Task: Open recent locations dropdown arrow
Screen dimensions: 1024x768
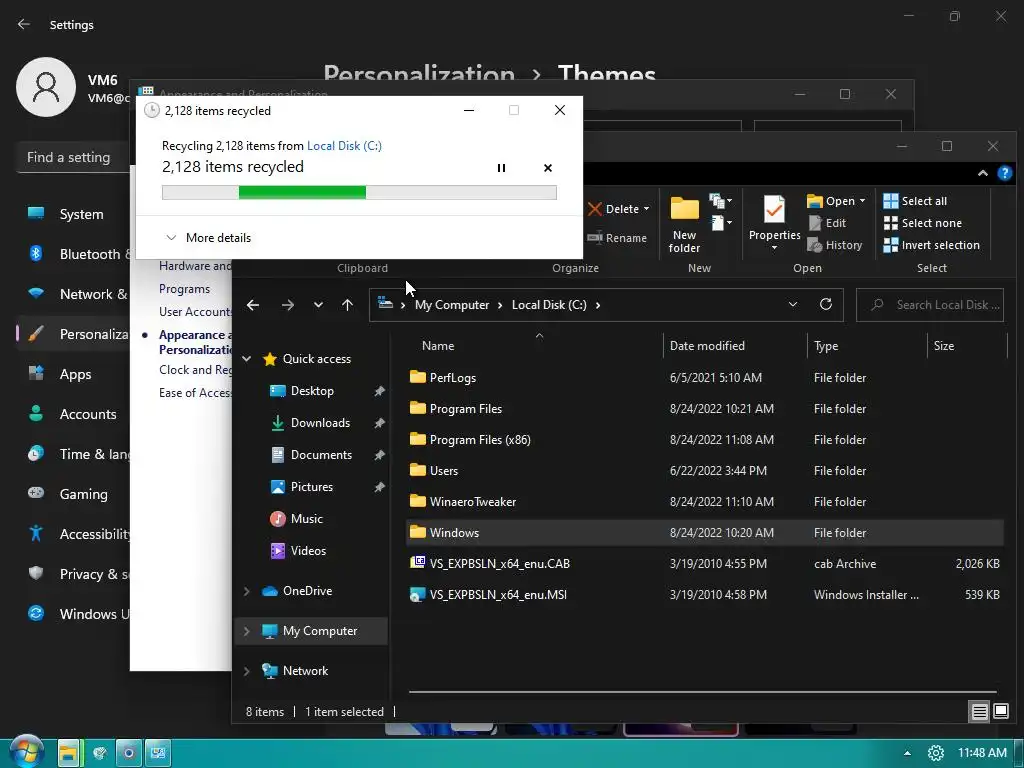Action: click(318, 305)
